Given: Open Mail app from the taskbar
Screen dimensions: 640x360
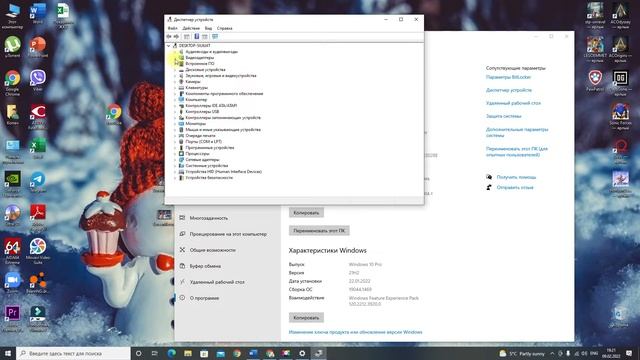Looking at the screenshot, I should tap(220, 353).
